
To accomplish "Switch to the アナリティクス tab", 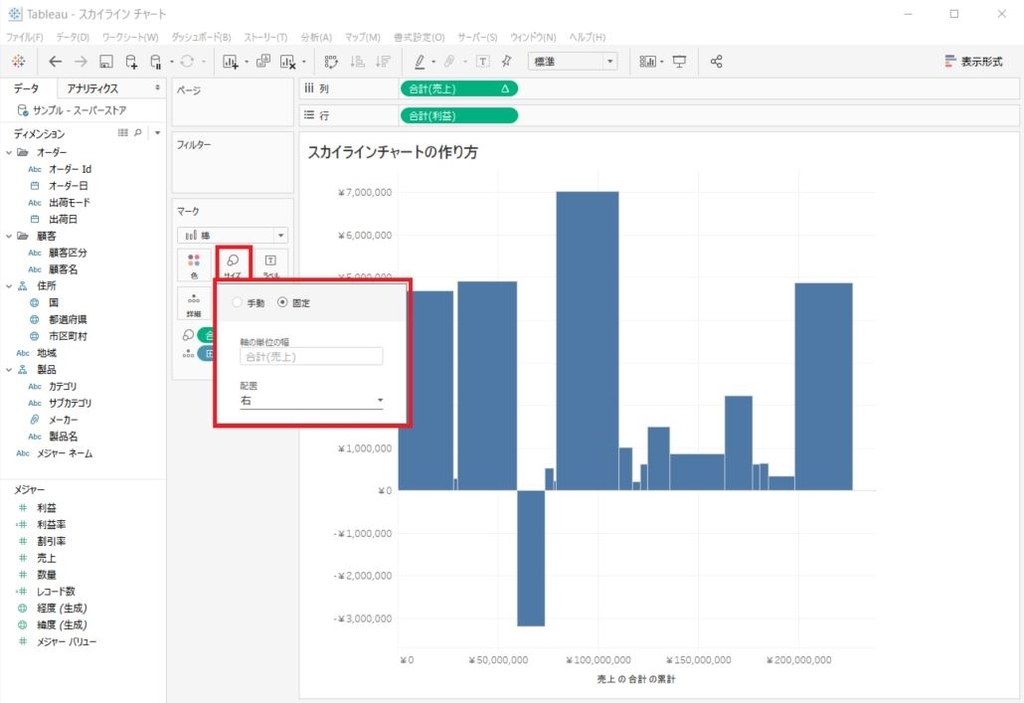I will 93,88.
